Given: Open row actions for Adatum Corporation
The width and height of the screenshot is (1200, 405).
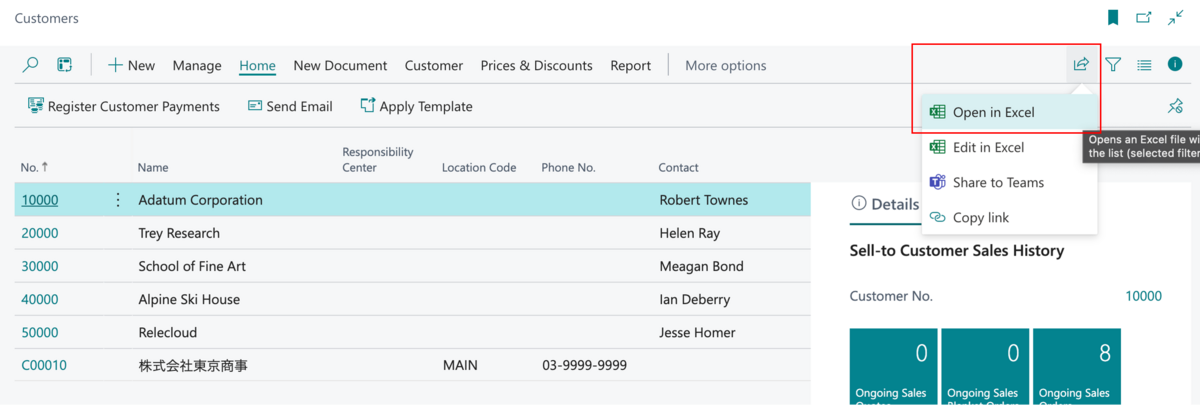Looking at the screenshot, I should tap(118, 200).
